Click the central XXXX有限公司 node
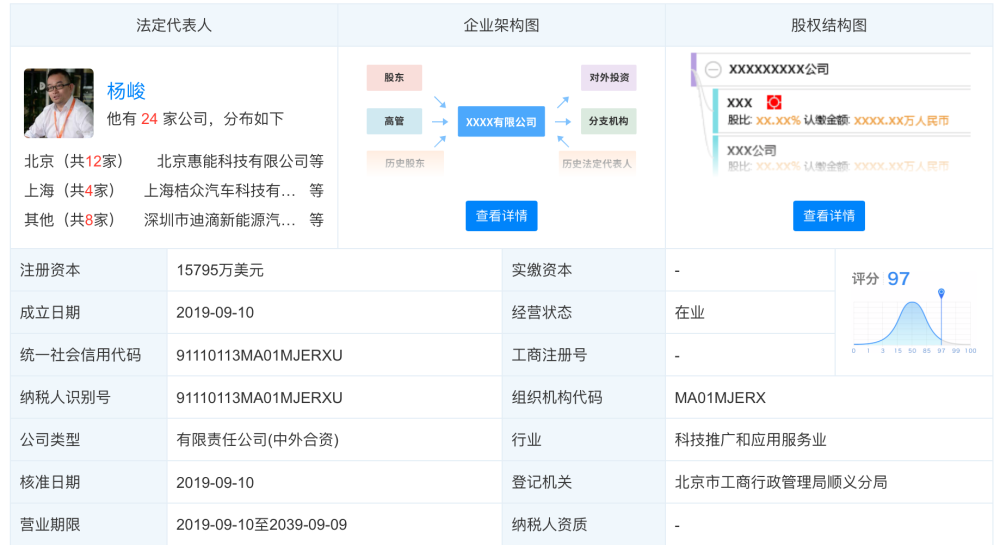1000x545 pixels. [x=501, y=122]
